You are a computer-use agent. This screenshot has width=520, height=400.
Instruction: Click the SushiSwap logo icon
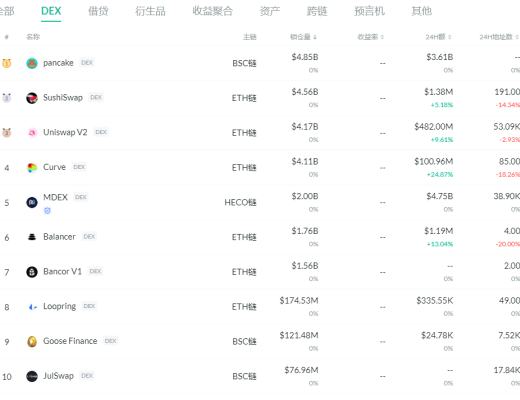[32, 98]
